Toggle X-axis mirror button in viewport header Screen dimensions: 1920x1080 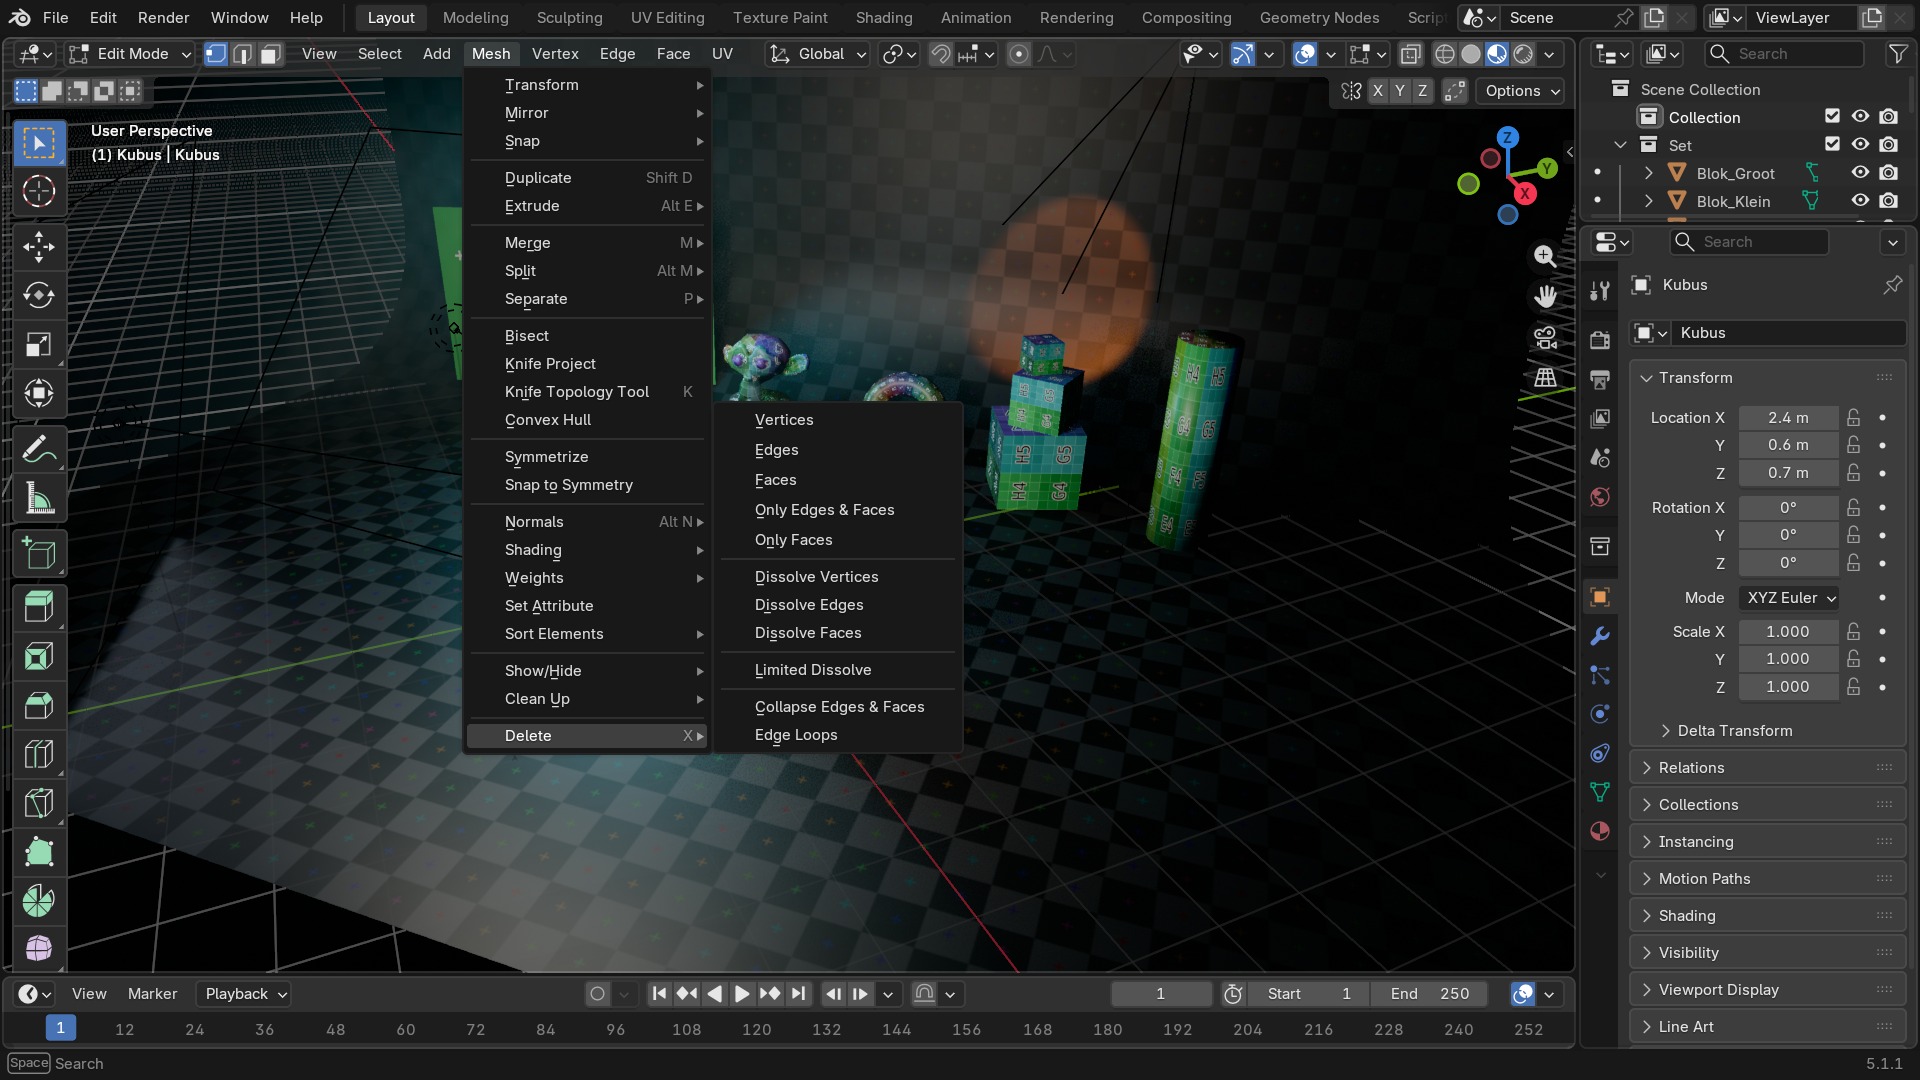pos(1378,91)
